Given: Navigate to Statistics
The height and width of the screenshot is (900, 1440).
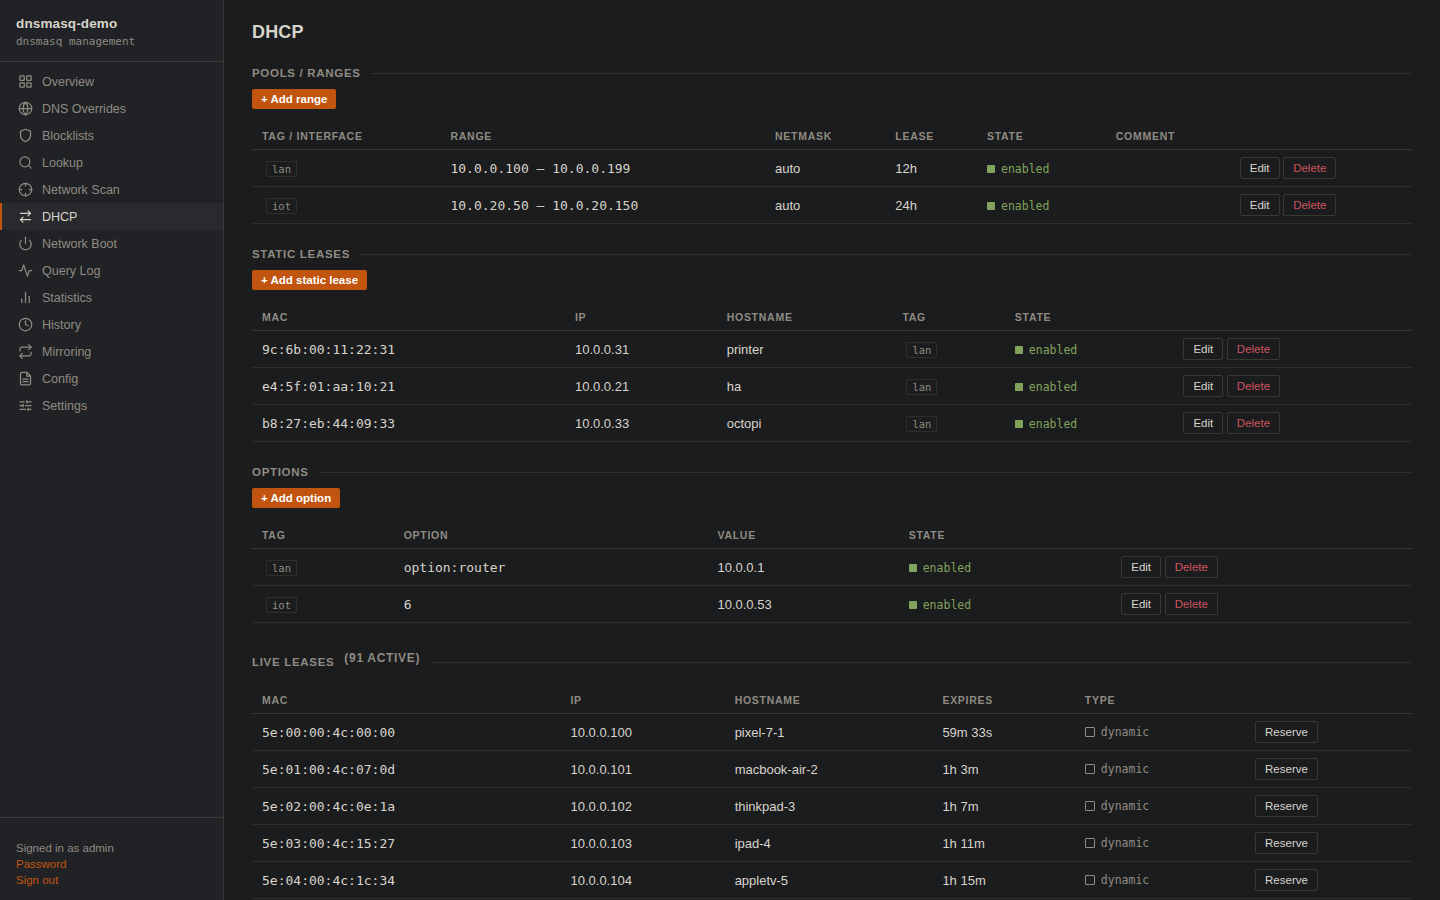Looking at the screenshot, I should coord(111,298).
